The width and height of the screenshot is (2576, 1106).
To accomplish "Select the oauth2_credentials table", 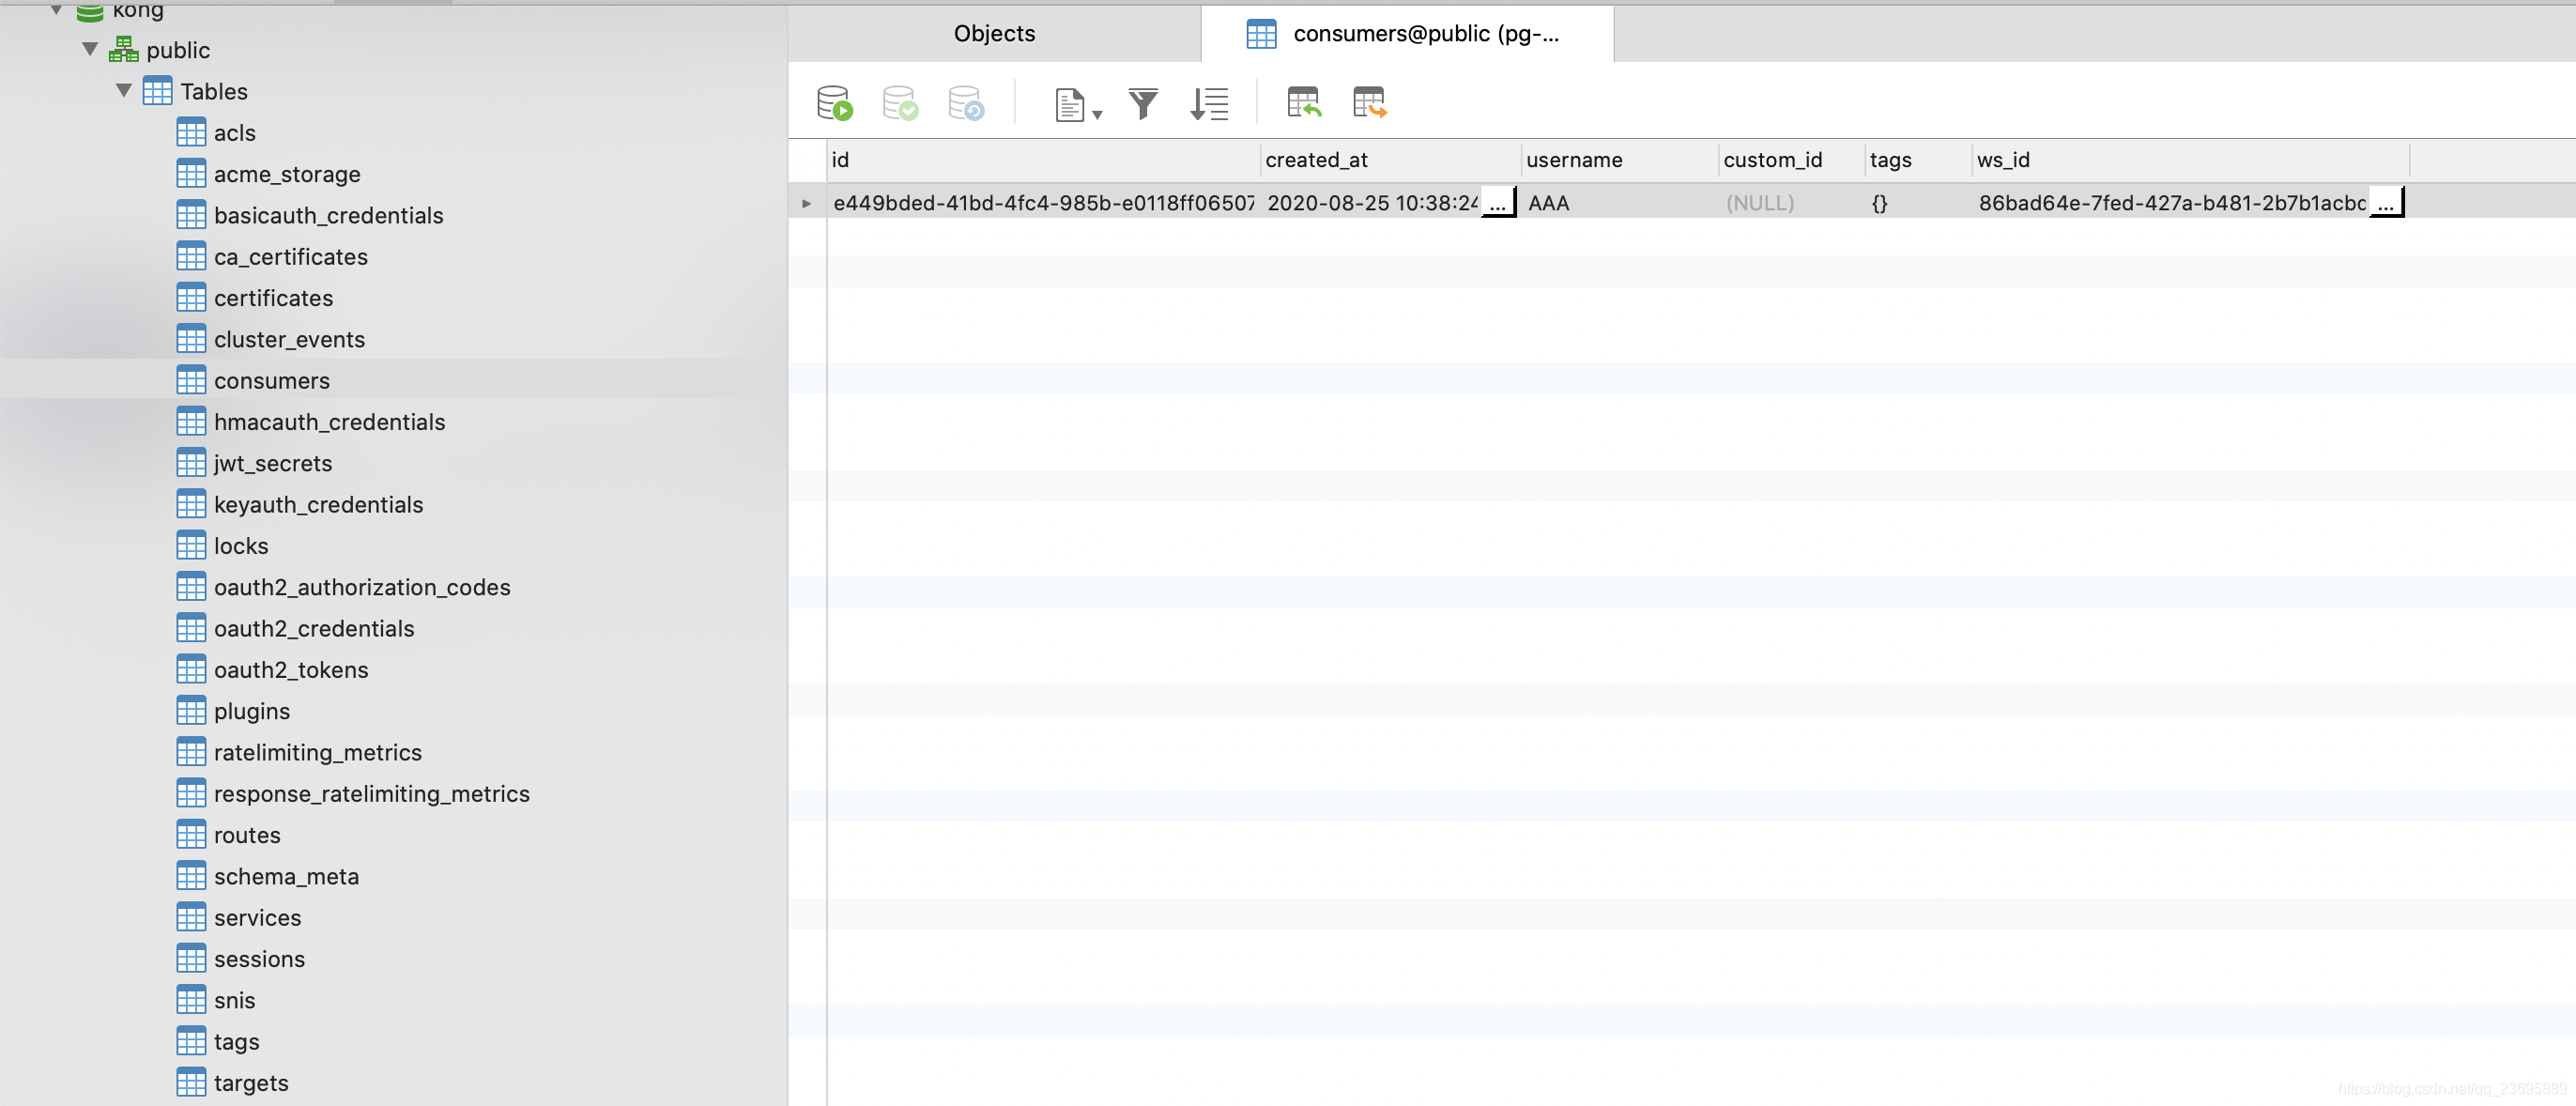I will [313, 628].
